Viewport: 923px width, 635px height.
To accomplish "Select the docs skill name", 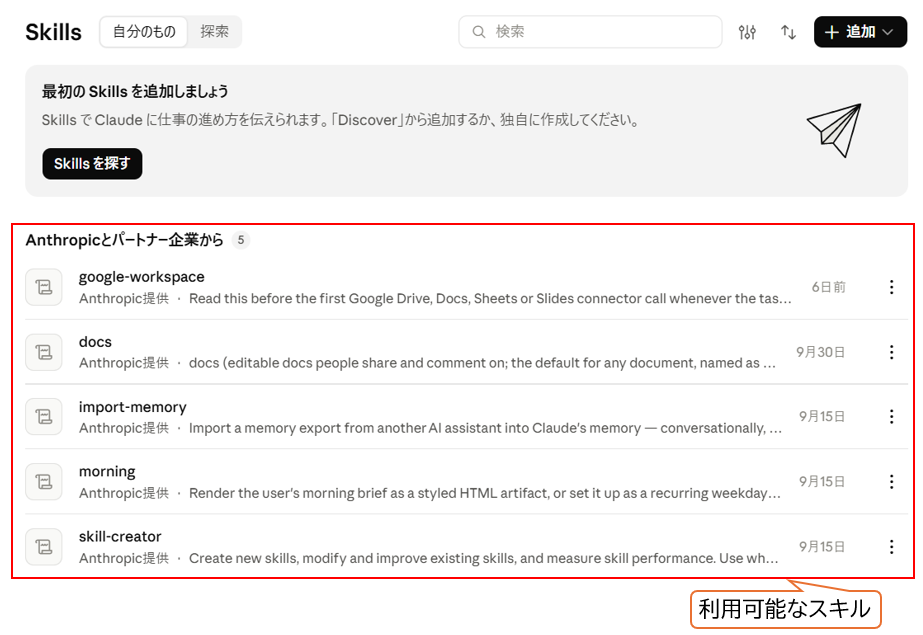I will pyautogui.click(x=95, y=342).
